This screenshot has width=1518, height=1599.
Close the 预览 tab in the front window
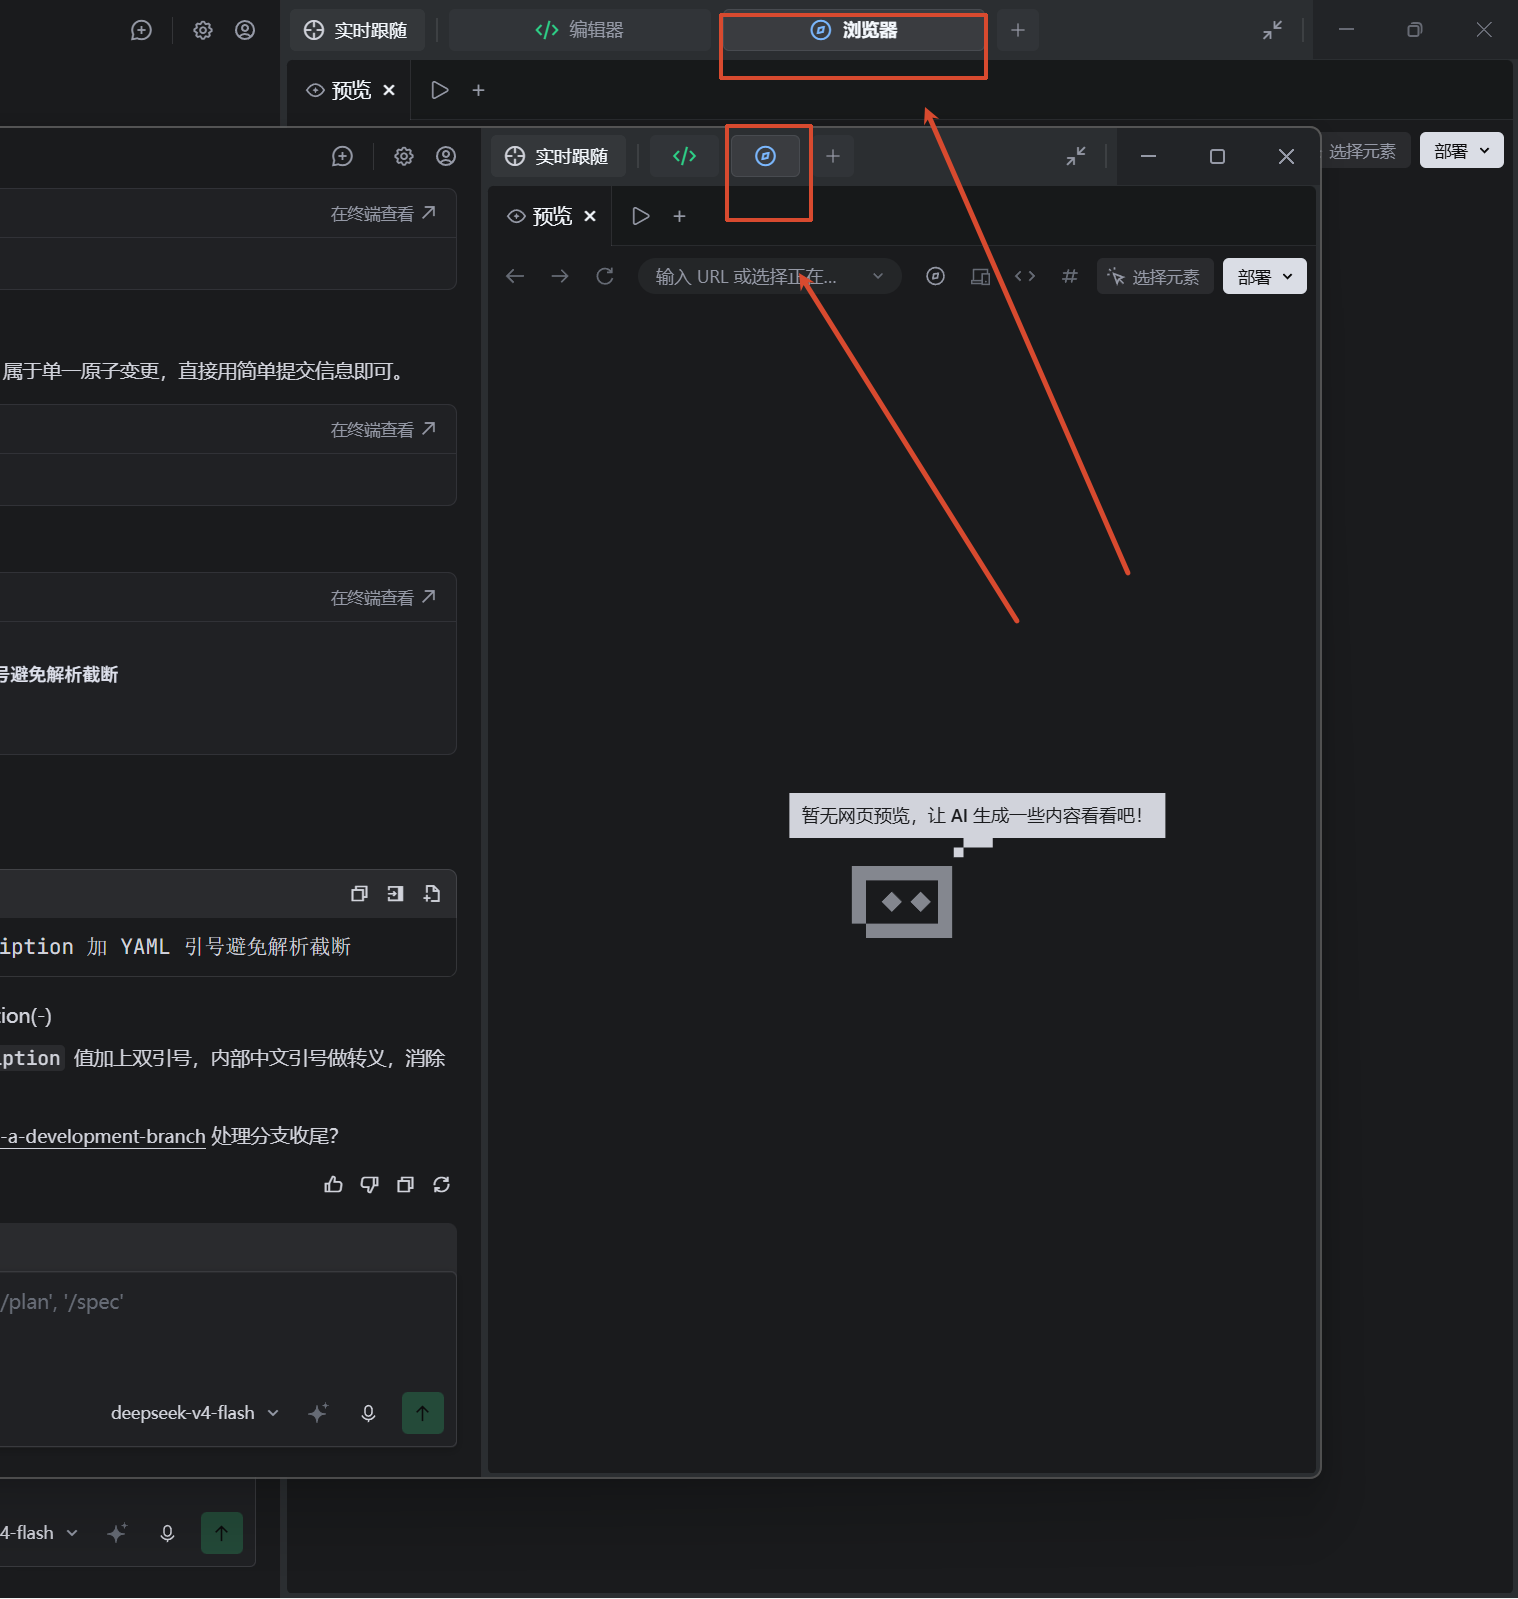[590, 216]
